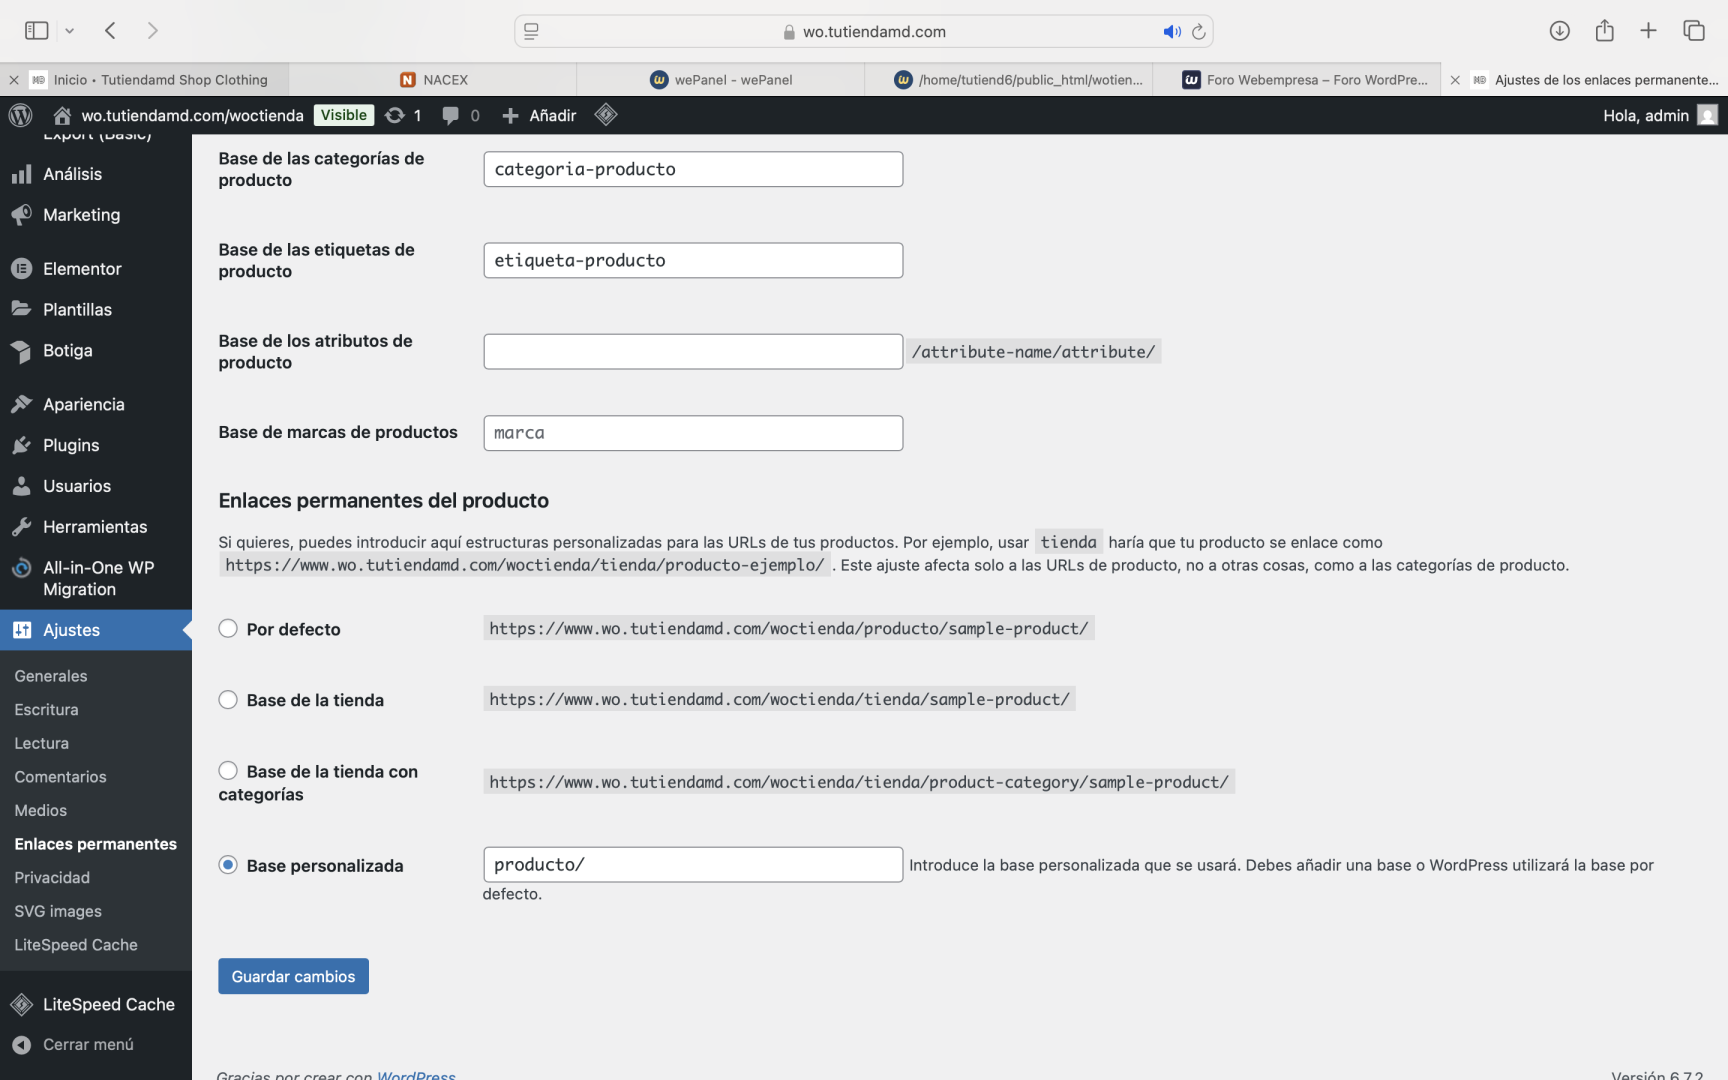
Task: Open the sidebar options dropdown arrow
Action: tap(70, 31)
